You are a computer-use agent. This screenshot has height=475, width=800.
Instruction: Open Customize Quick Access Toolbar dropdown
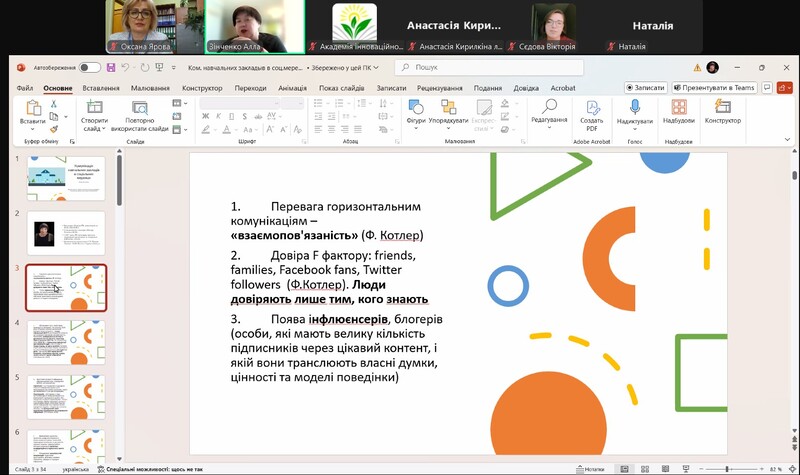[x=173, y=67]
